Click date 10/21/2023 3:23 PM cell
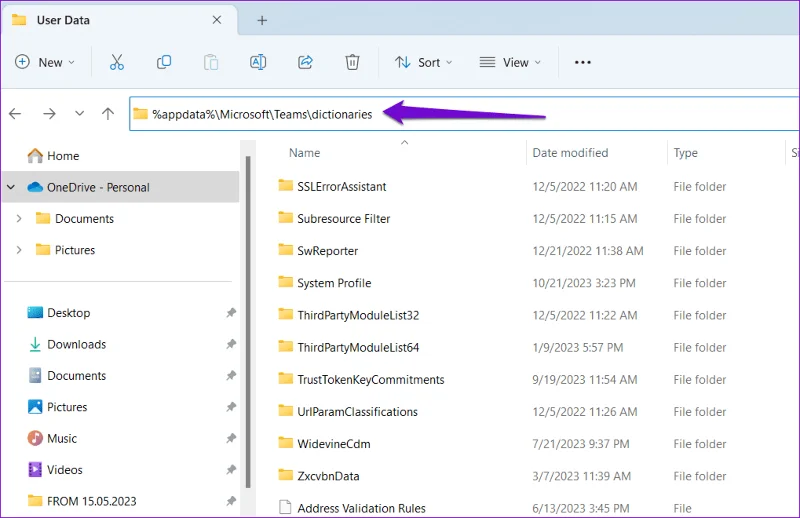This screenshot has height=518, width=800. click(584, 283)
